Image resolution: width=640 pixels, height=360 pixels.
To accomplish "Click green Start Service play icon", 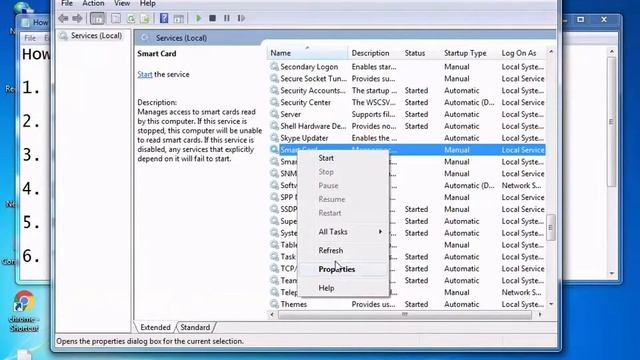I will tap(198, 18).
